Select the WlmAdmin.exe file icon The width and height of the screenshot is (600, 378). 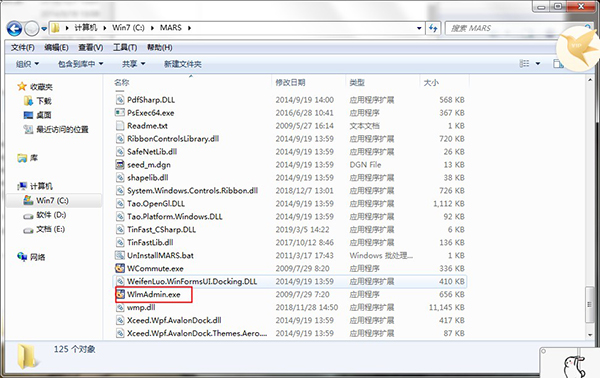120,294
